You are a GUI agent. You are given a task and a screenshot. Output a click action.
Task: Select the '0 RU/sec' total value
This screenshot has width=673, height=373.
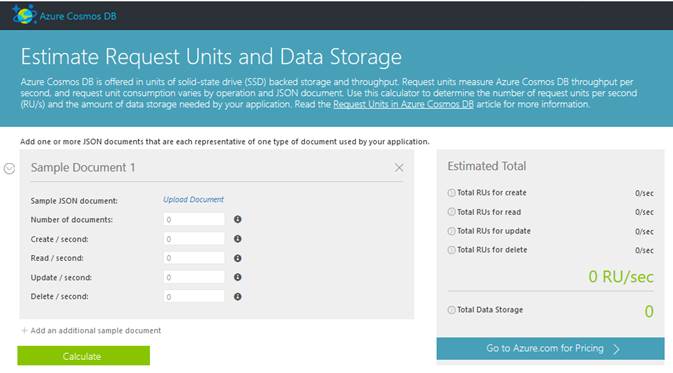pos(621,277)
